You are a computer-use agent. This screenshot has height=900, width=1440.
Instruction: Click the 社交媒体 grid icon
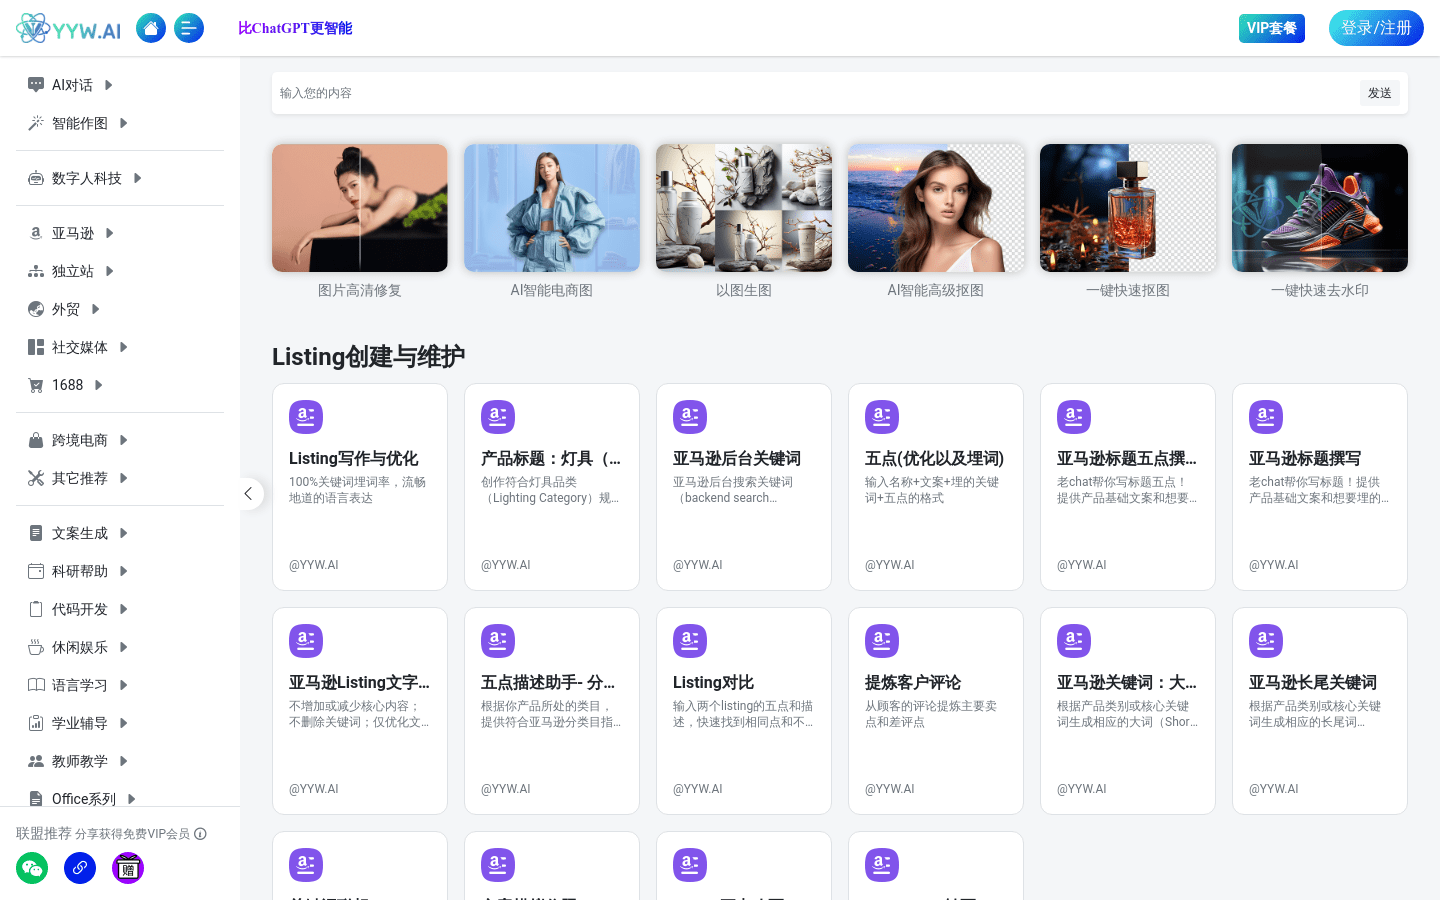tap(36, 347)
